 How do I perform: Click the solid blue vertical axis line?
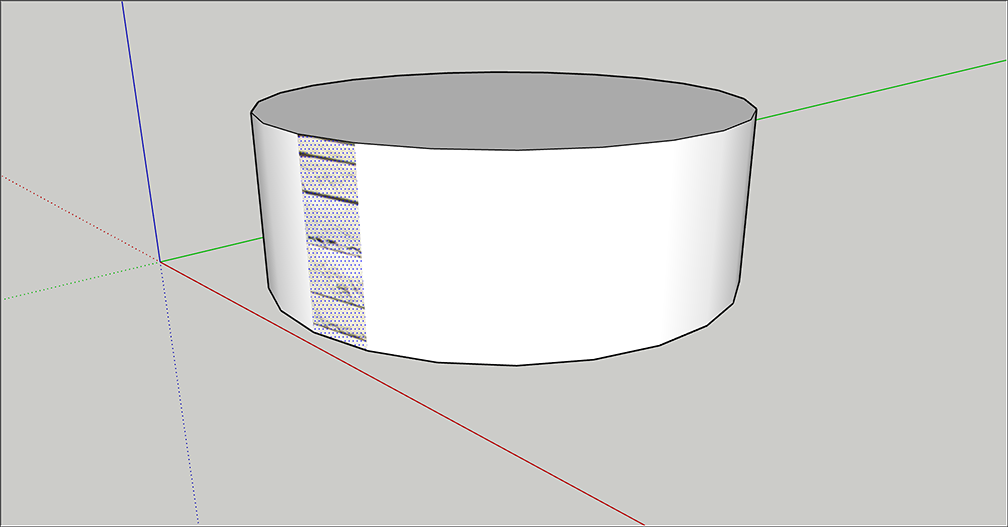pos(140,130)
